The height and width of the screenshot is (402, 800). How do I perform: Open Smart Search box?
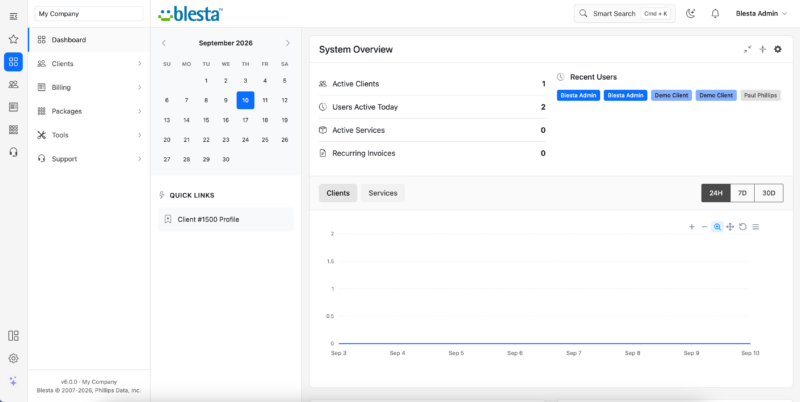tap(624, 14)
